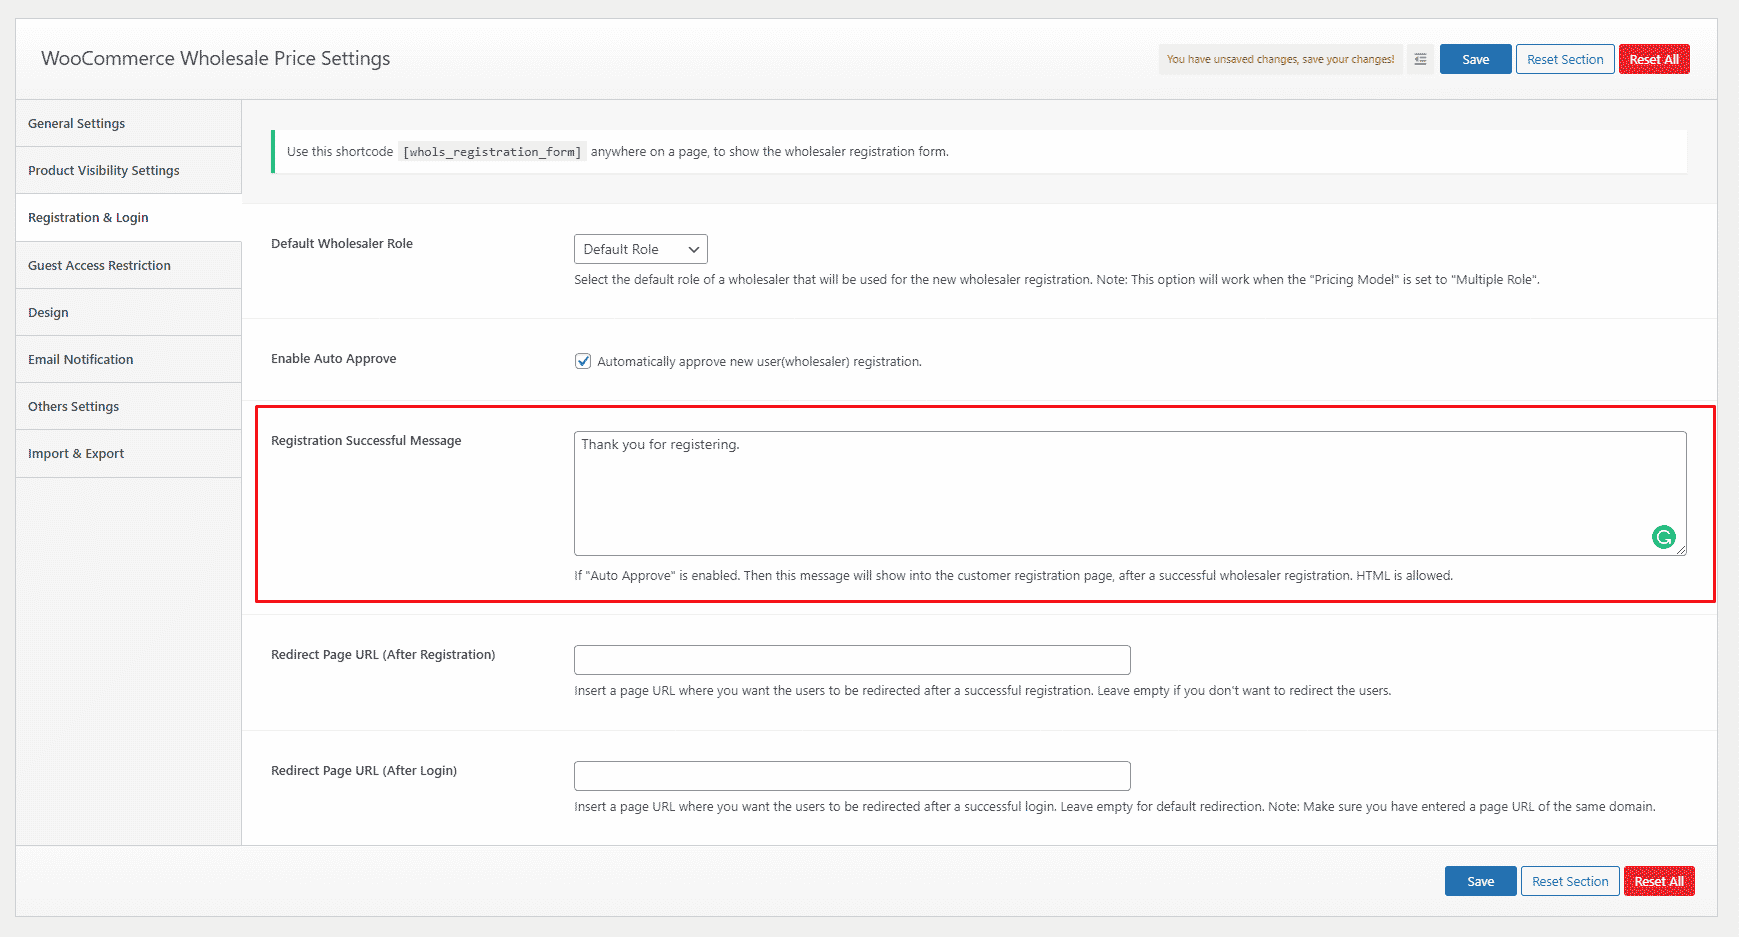Switch to the General Settings tab
The height and width of the screenshot is (937, 1739).
(x=77, y=123)
